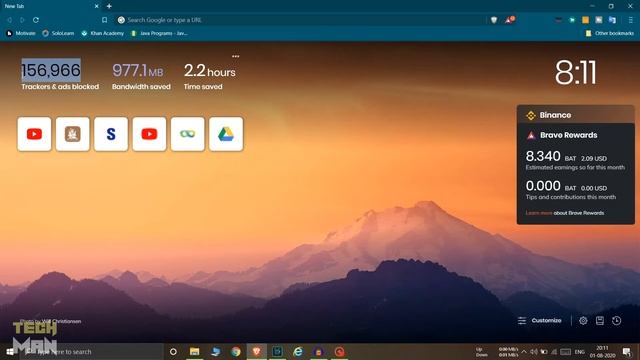Open the red circular app on the taskbar
Image resolution: width=640 pixels, height=360 pixels.
click(x=339, y=351)
